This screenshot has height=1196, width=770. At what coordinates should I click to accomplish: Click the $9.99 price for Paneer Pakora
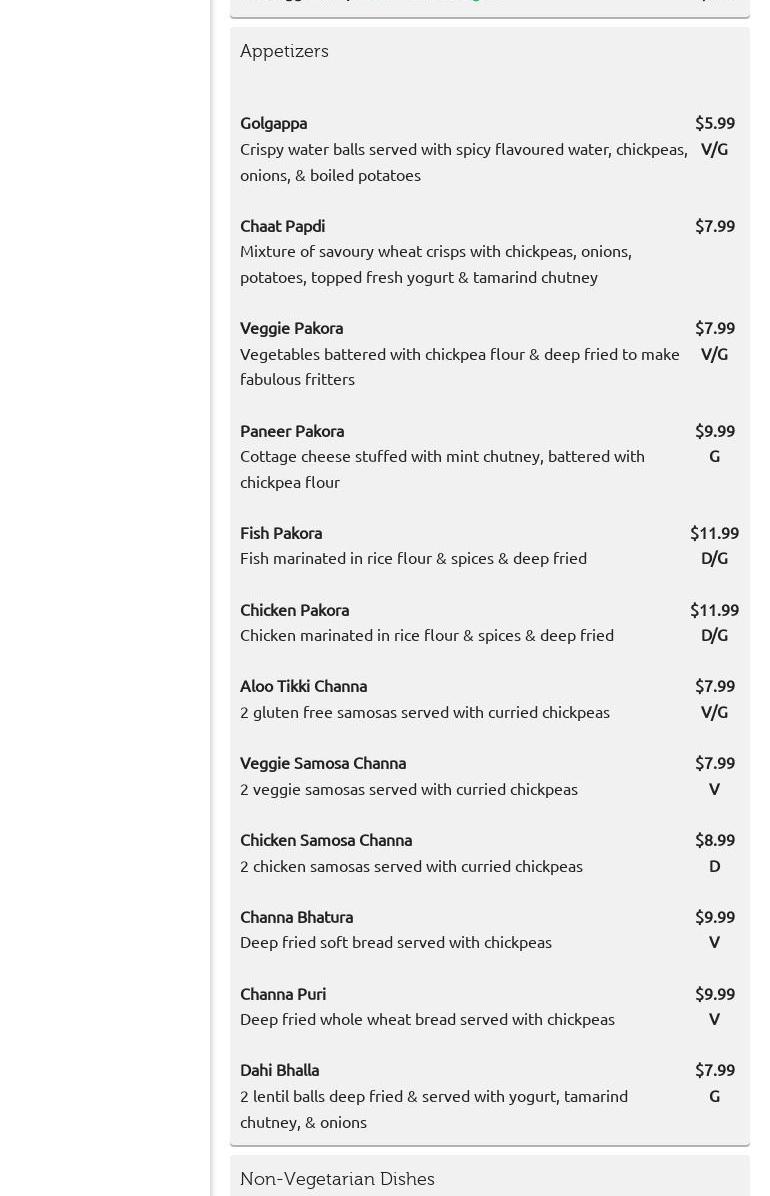(714, 431)
